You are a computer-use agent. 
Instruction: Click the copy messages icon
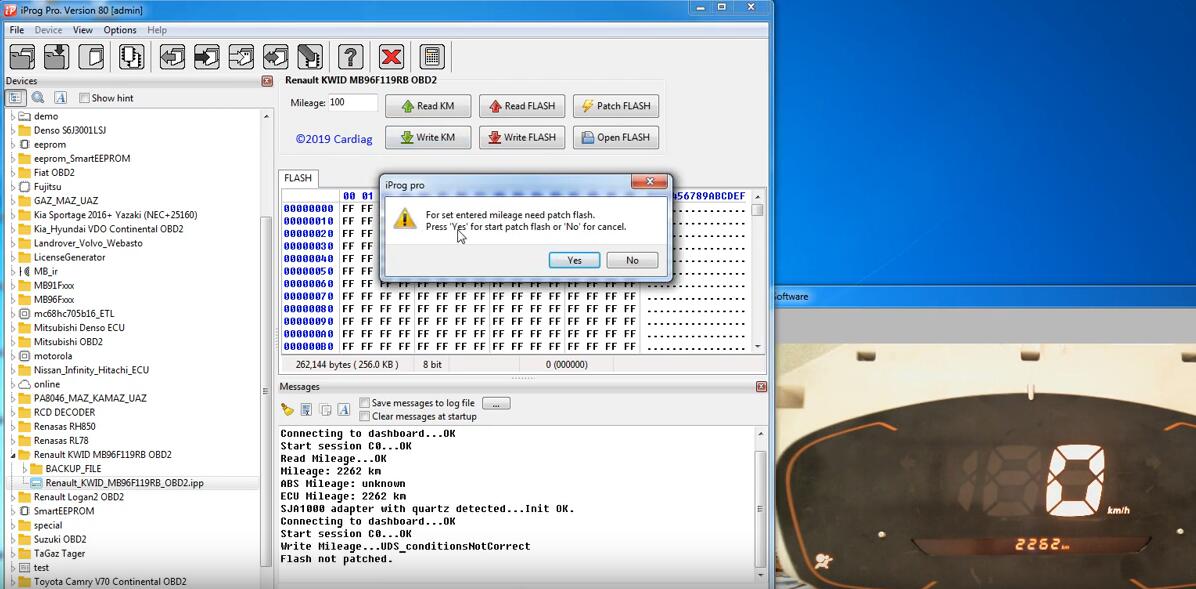[326, 410]
